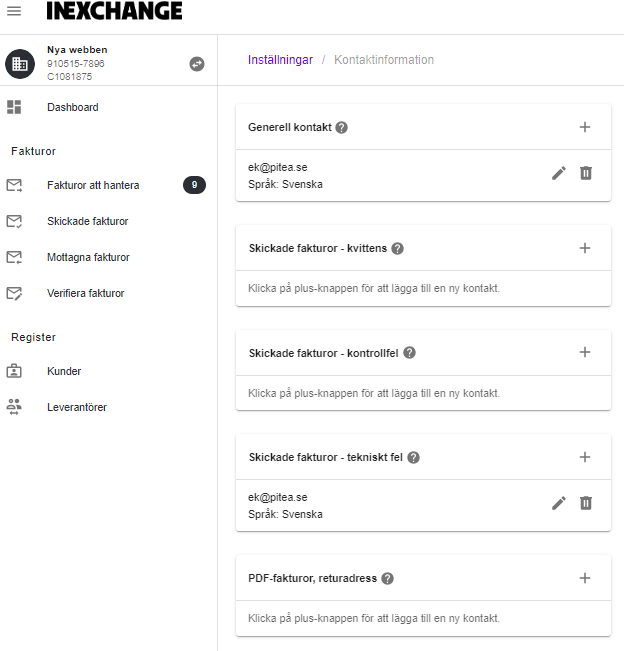Open the hamburger navigation menu
Screen dimensions: 624x651
(14, 11)
